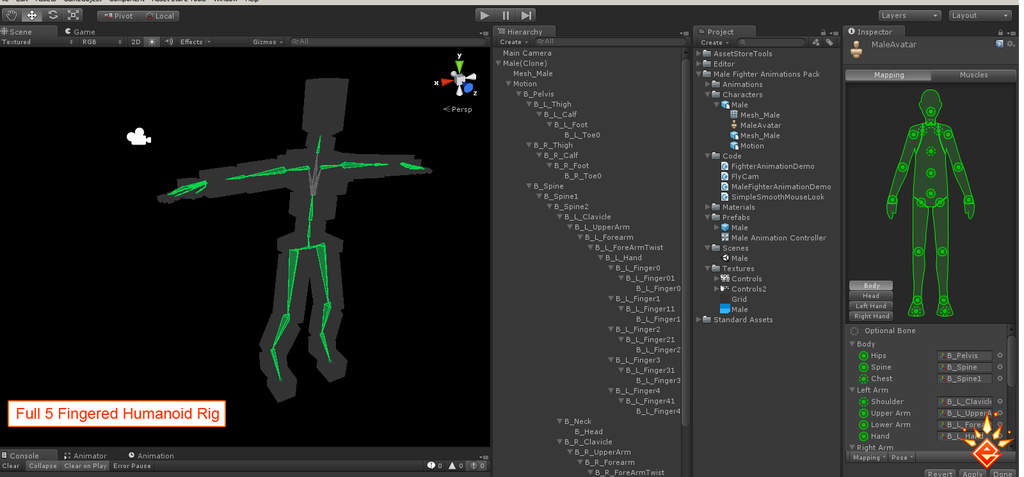Expand the AssetStoreTools folder
The image size is (1024, 477).
699,54
